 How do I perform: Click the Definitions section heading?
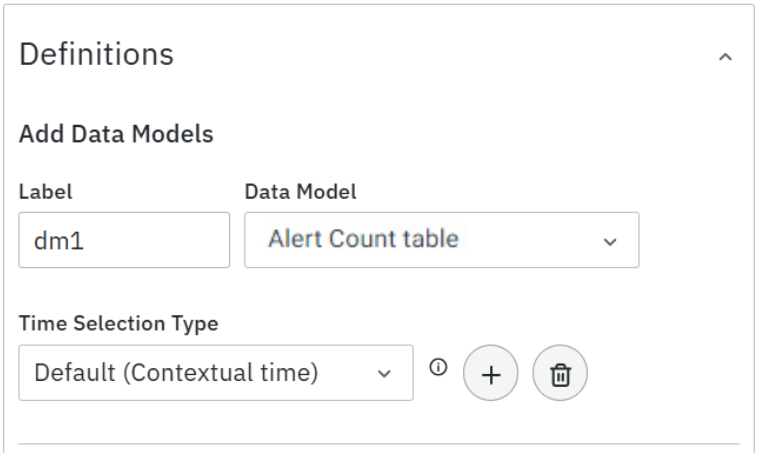tap(97, 54)
